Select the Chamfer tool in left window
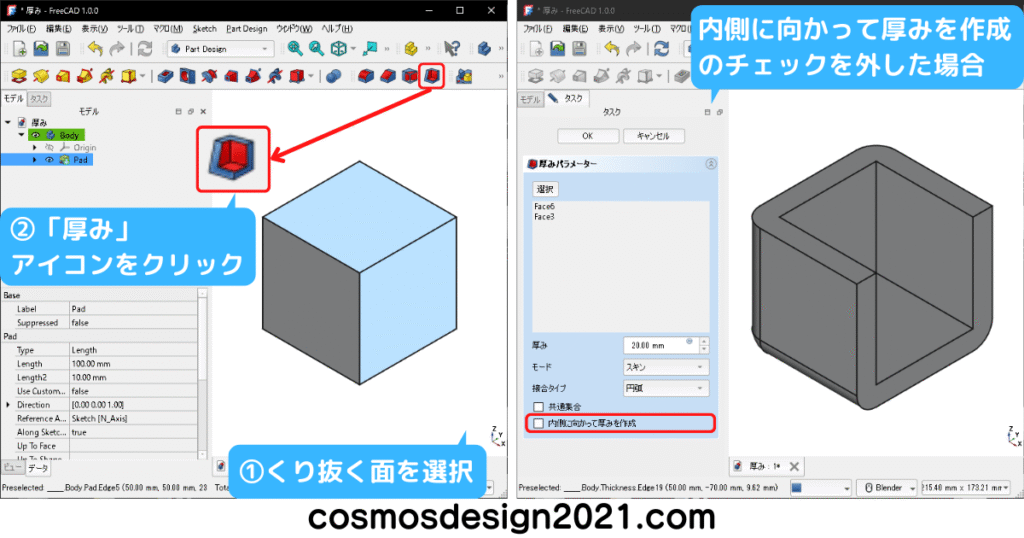The image size is (1024, 538). tap(388, 76)
